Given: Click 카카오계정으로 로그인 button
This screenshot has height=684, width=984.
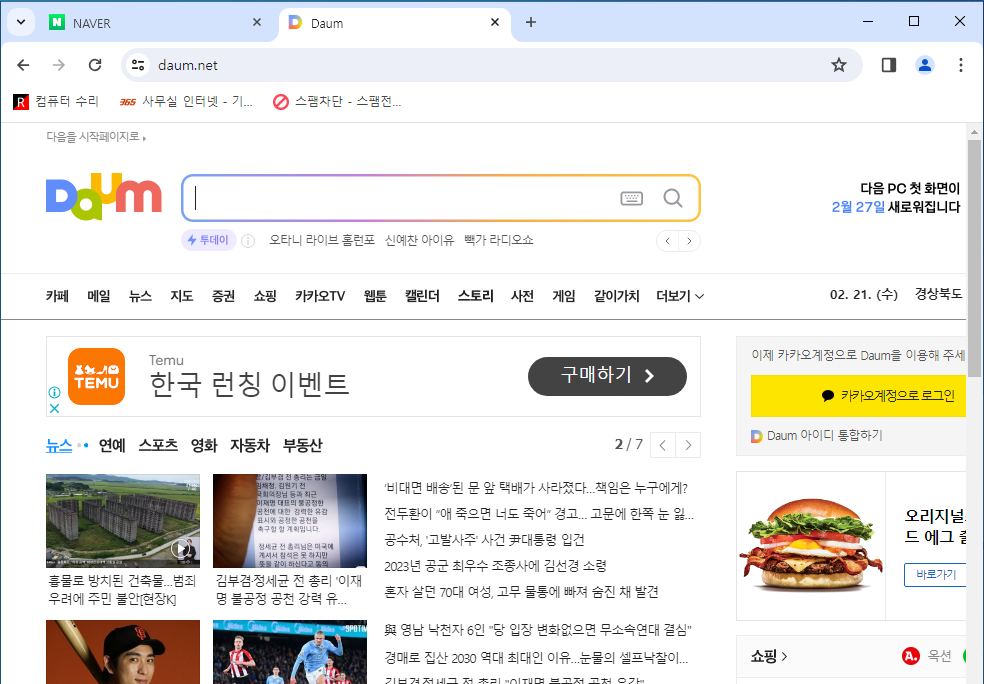Looking at the screenshot, I should click(x=858, y=395).
